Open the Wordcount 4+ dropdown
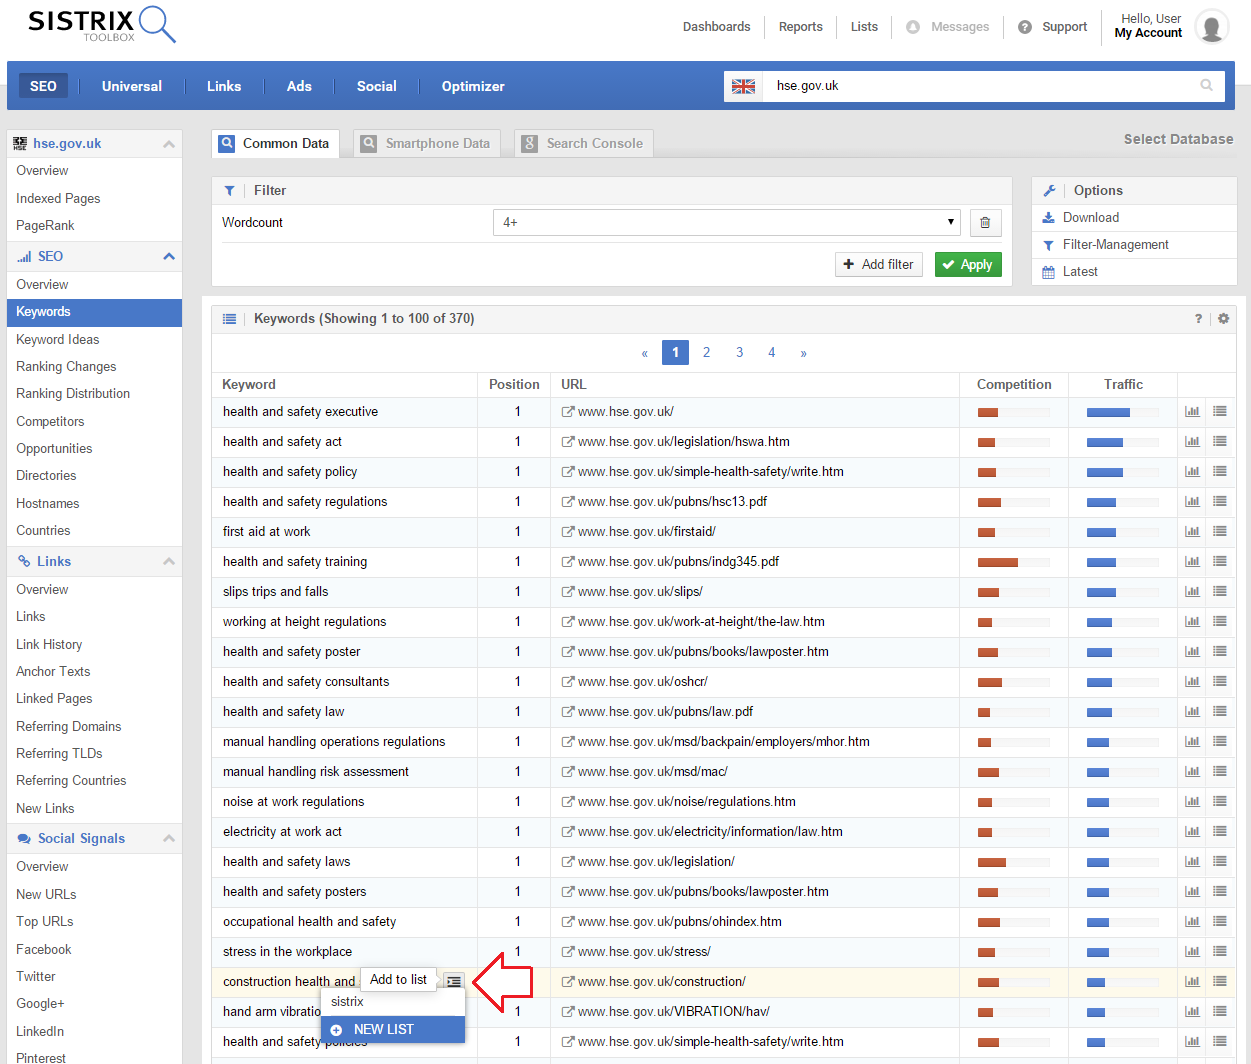This screenshot has width=1251, height=1064. (x=726, y=222)
